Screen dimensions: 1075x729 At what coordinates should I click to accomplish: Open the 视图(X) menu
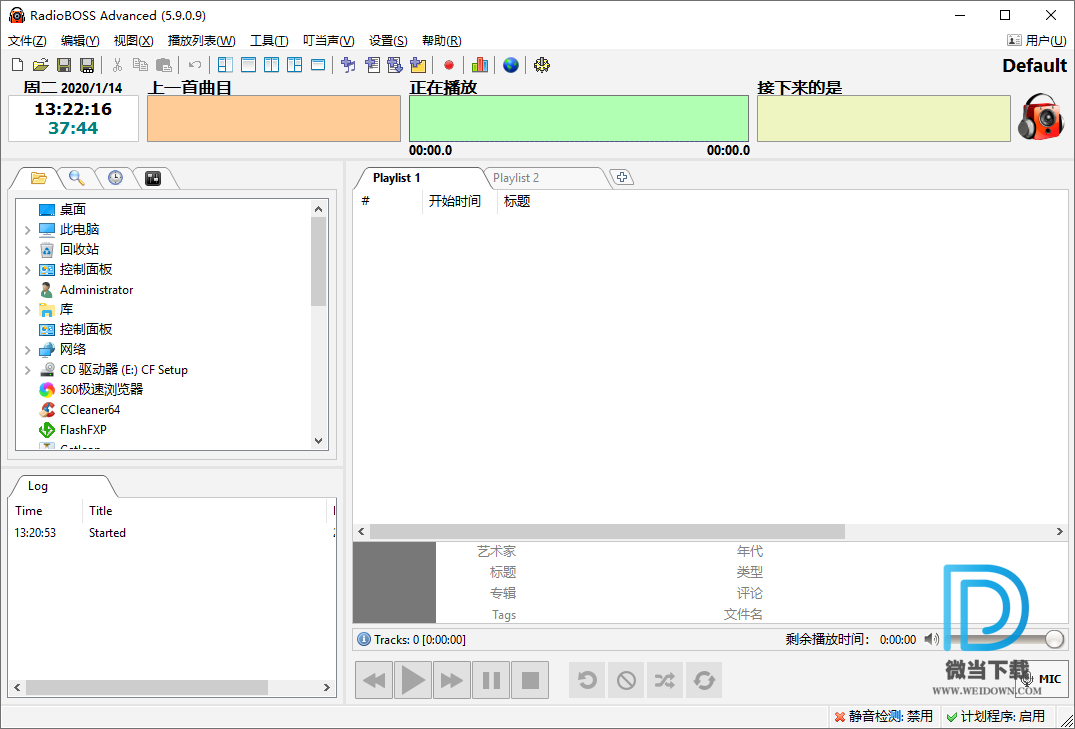pyautogui.click(x=133, y=41)
